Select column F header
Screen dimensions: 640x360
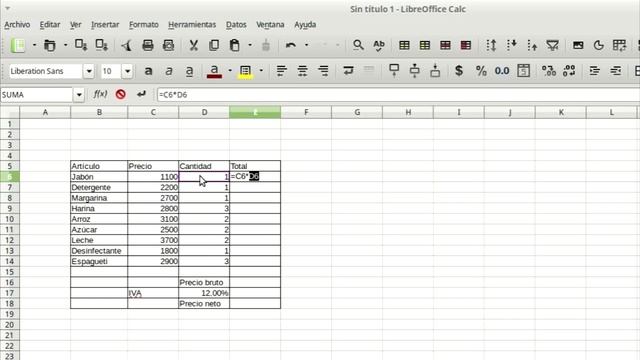(x=306, y=112)
